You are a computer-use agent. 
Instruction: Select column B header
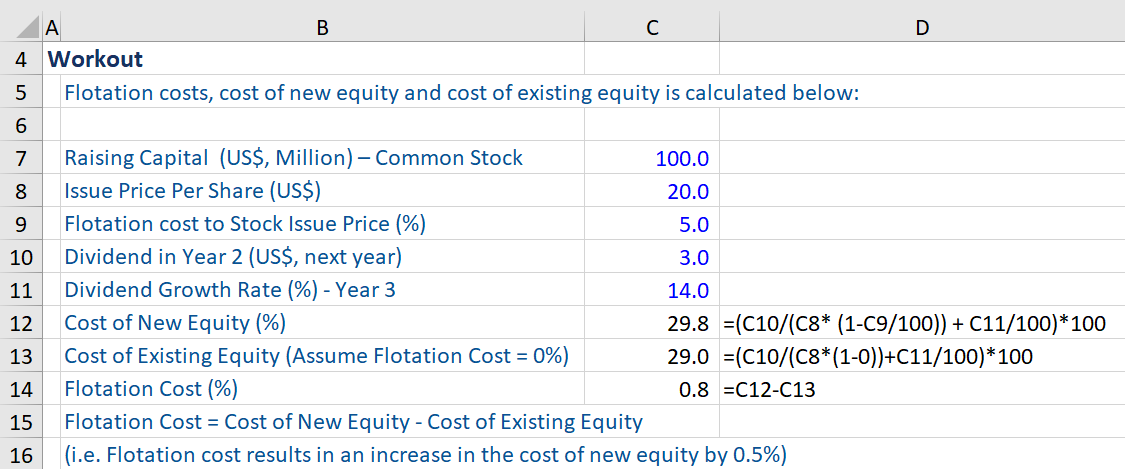(322, 28)
